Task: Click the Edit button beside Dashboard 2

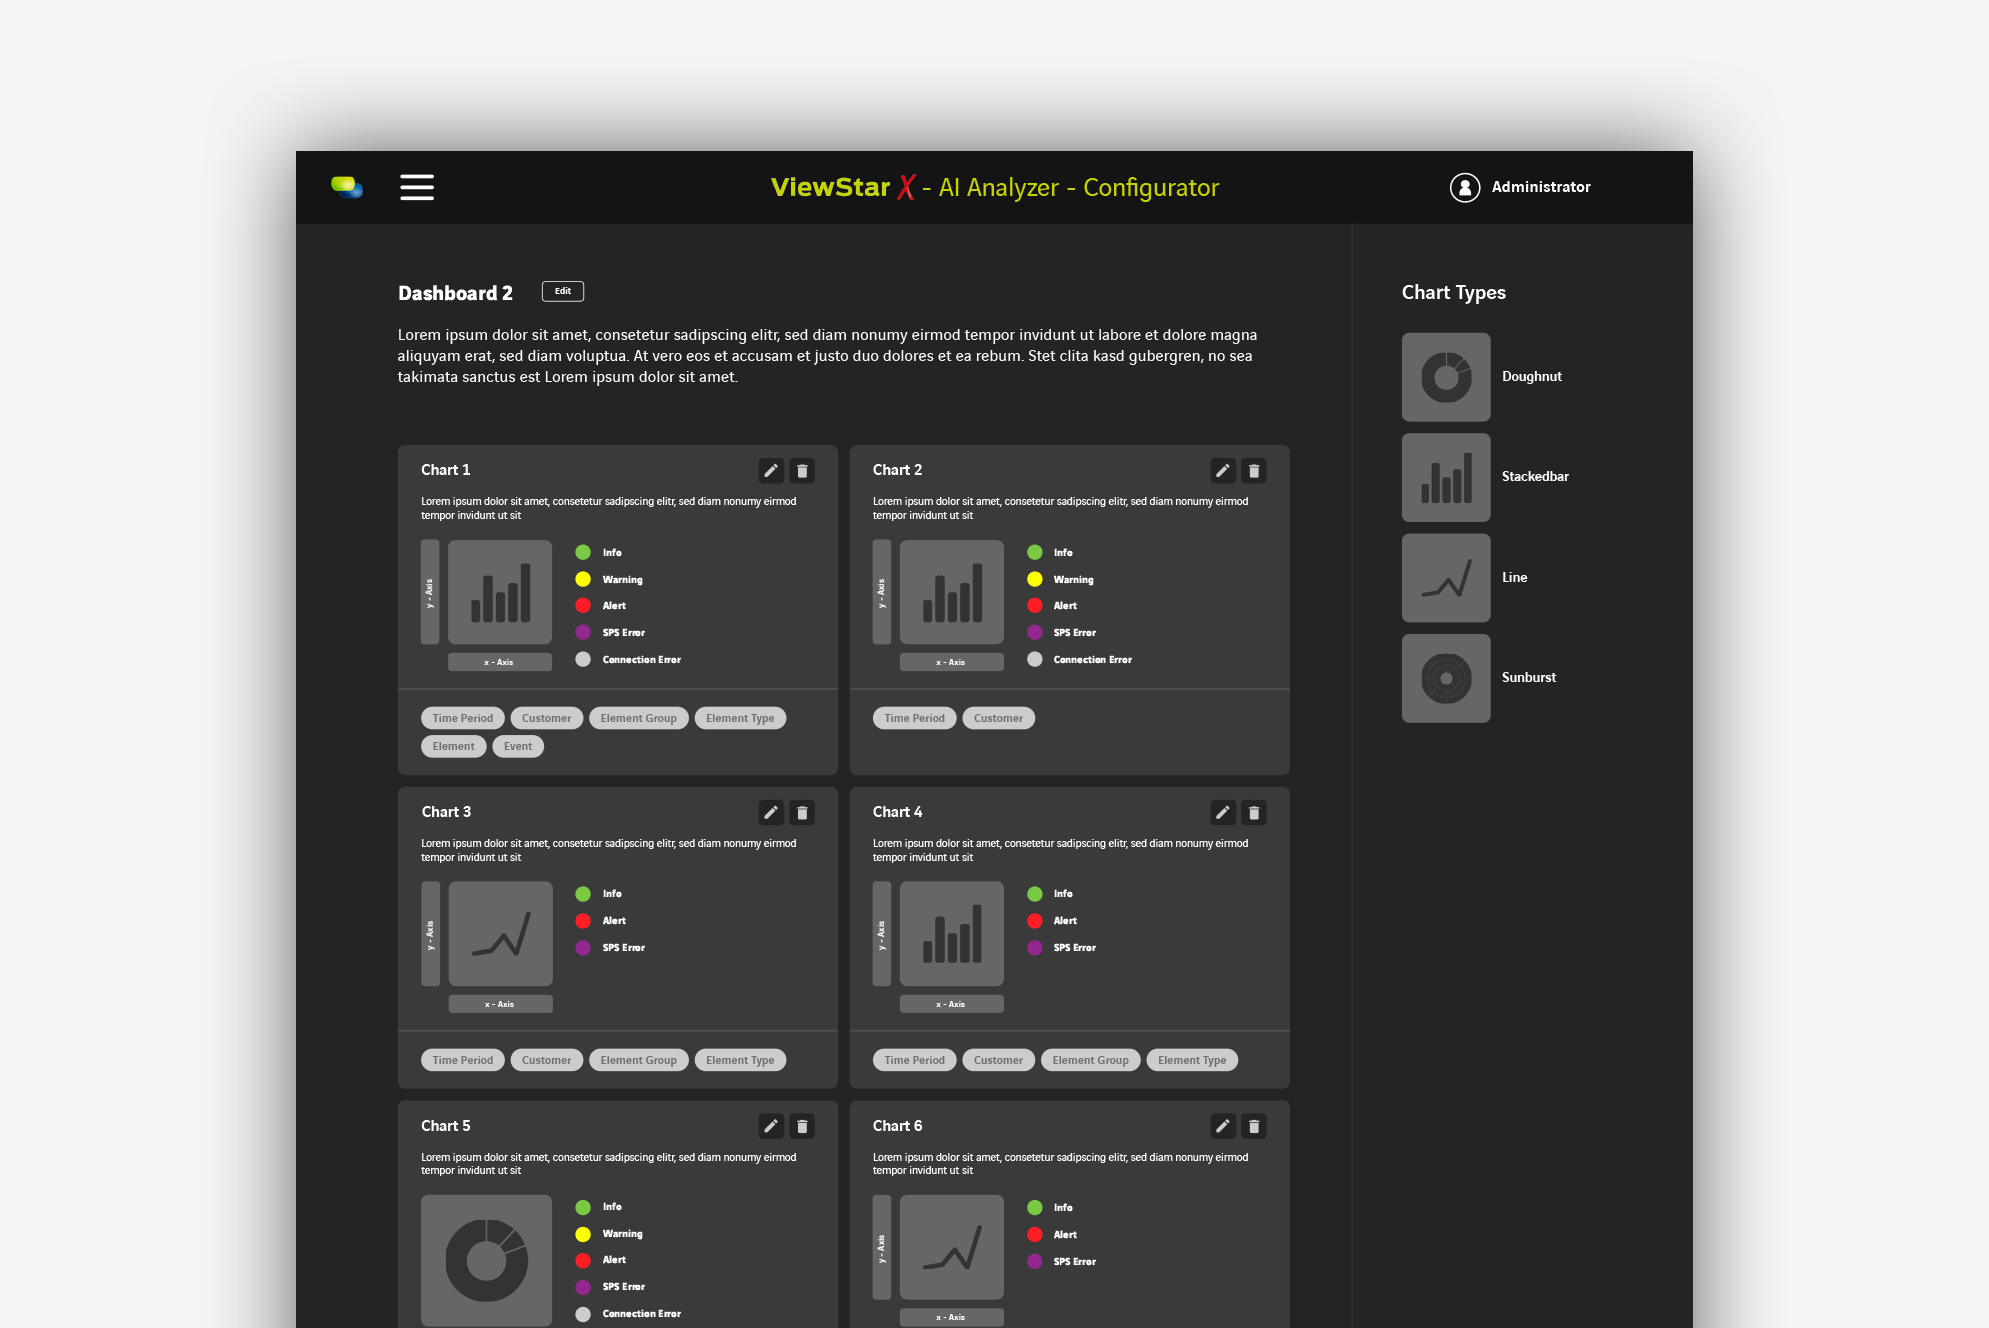Action: [563, 291]
